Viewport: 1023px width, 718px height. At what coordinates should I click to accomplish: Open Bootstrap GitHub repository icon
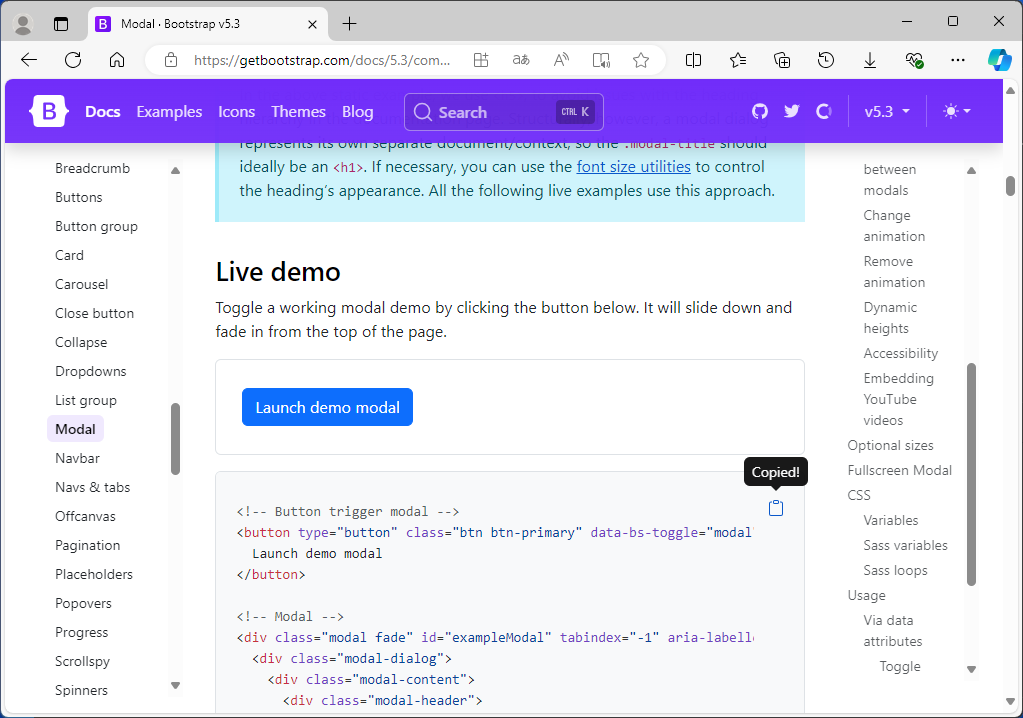760,112
